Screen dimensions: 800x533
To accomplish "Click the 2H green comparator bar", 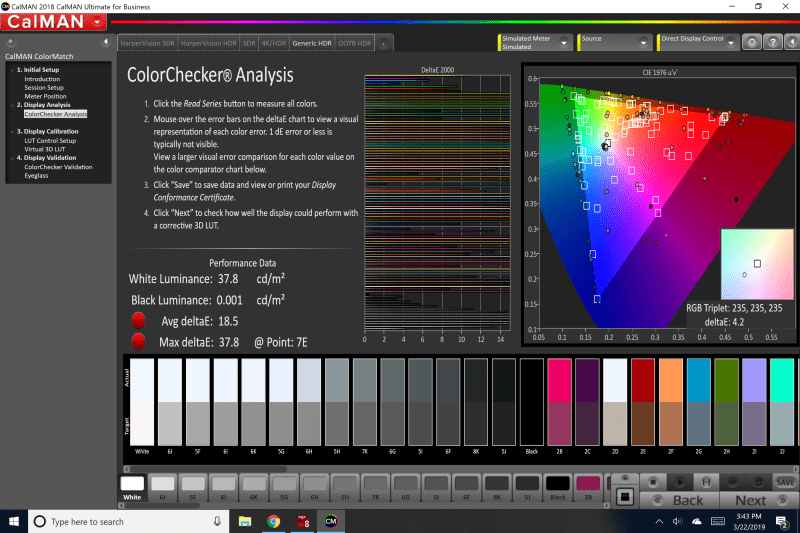I will coord(727,402).
